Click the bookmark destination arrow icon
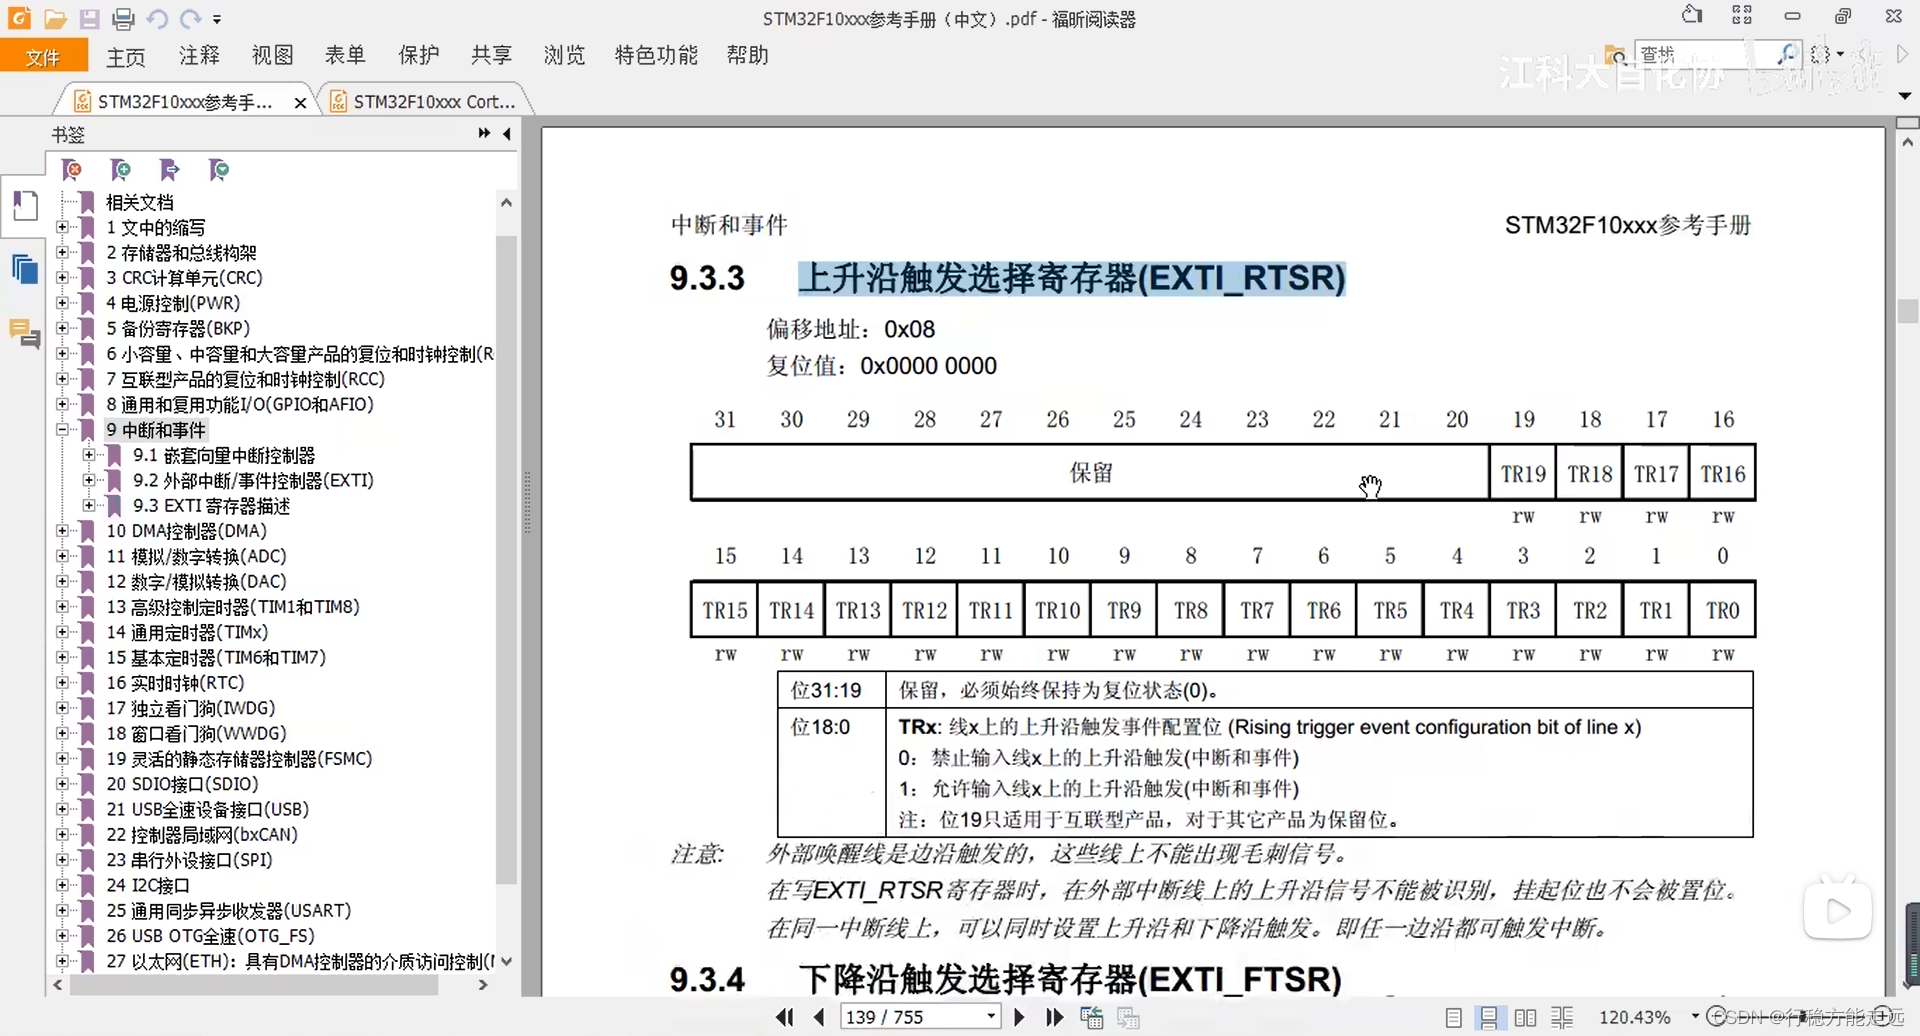The width and height of the screenshot is (1920, 1036). click(x=170, y=170)
